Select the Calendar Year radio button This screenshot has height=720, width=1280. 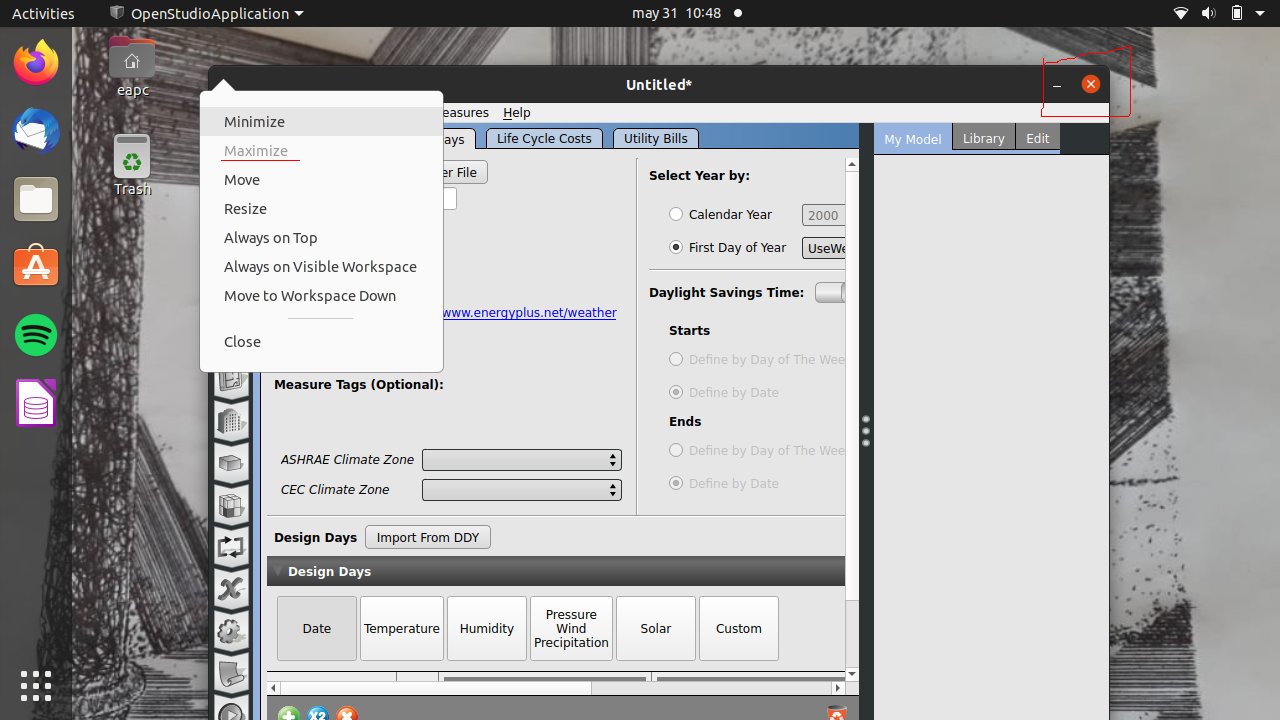676,214
